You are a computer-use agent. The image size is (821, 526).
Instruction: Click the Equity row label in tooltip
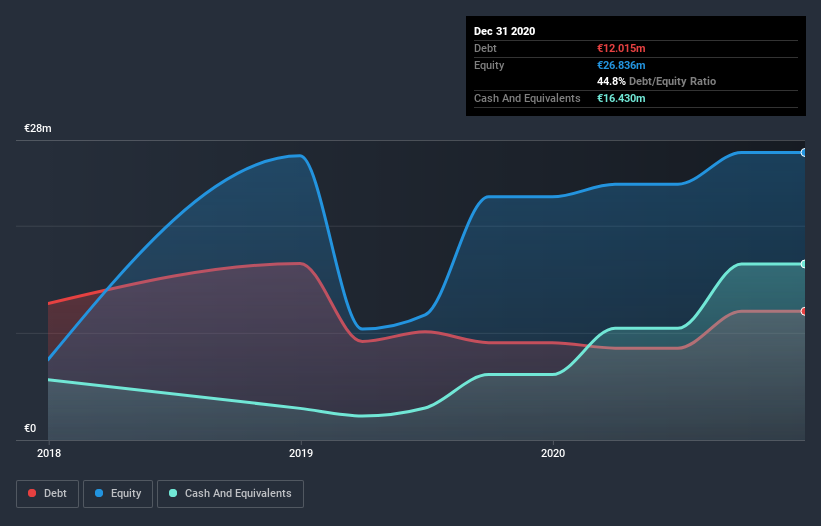[x=489, y=65]
